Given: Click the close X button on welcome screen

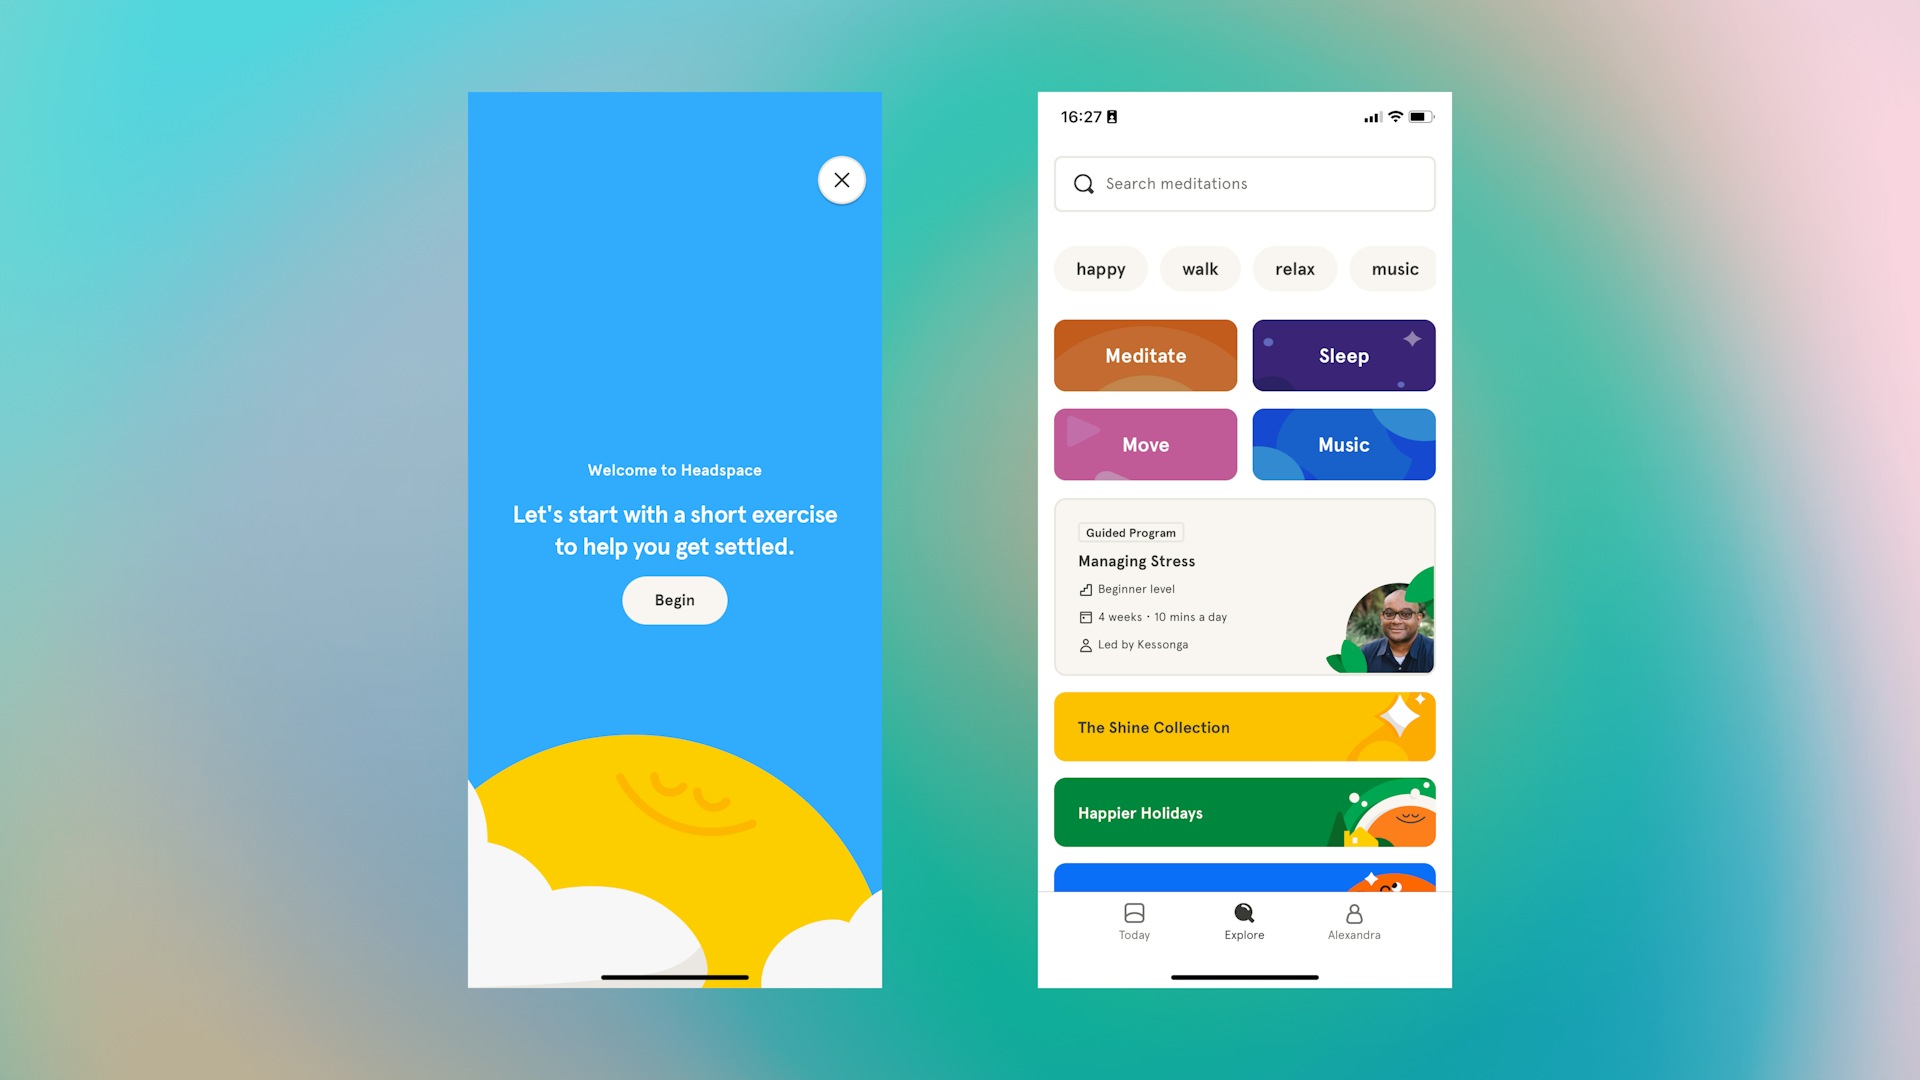Looking at the screenshot, I should [840, 179].
